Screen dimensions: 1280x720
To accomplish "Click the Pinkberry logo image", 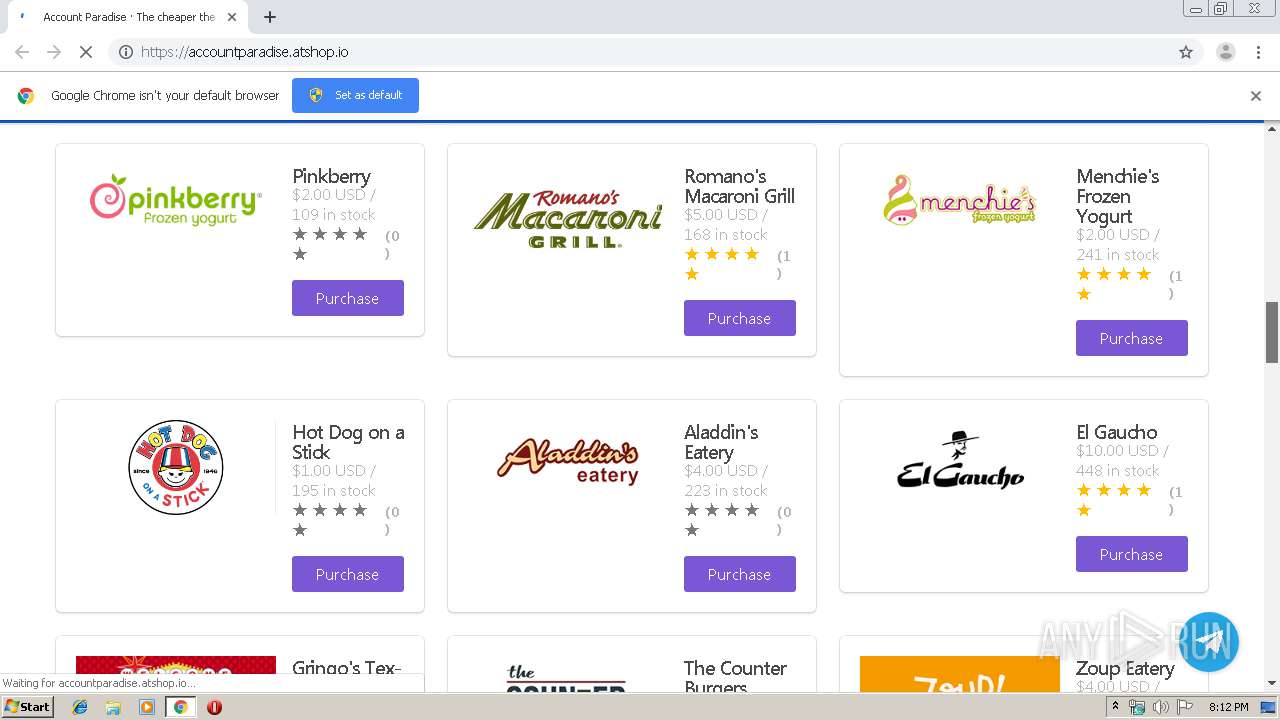I will click(176, 200).
